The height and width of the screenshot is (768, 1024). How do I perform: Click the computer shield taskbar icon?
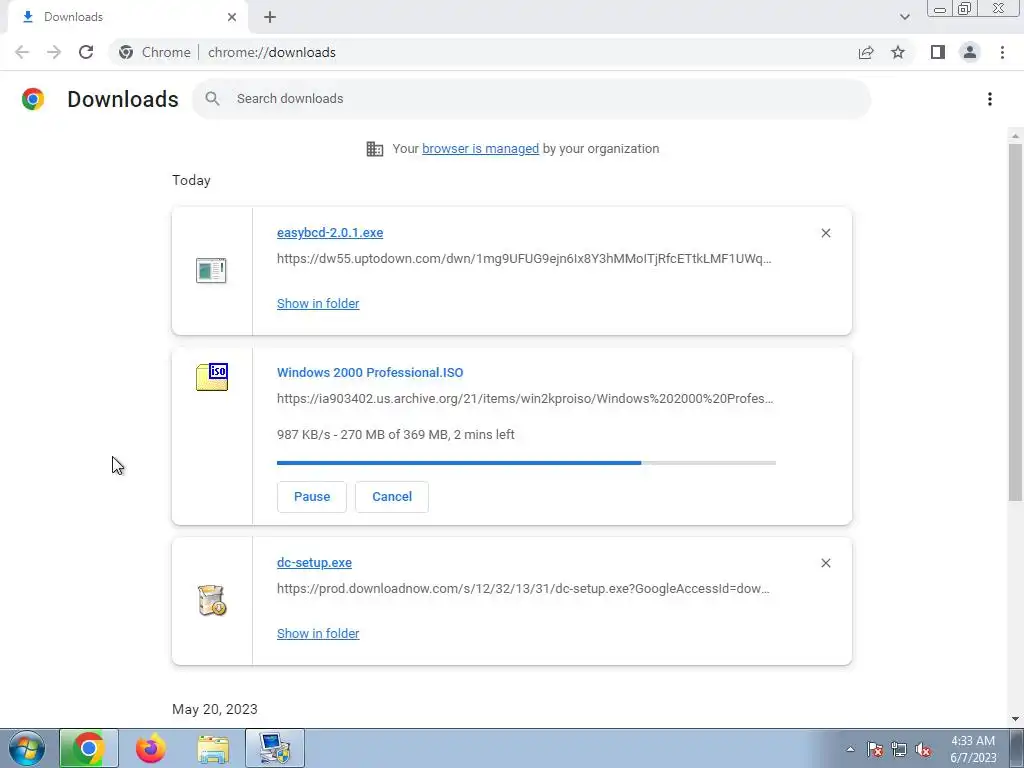click(x=274, y=748)
